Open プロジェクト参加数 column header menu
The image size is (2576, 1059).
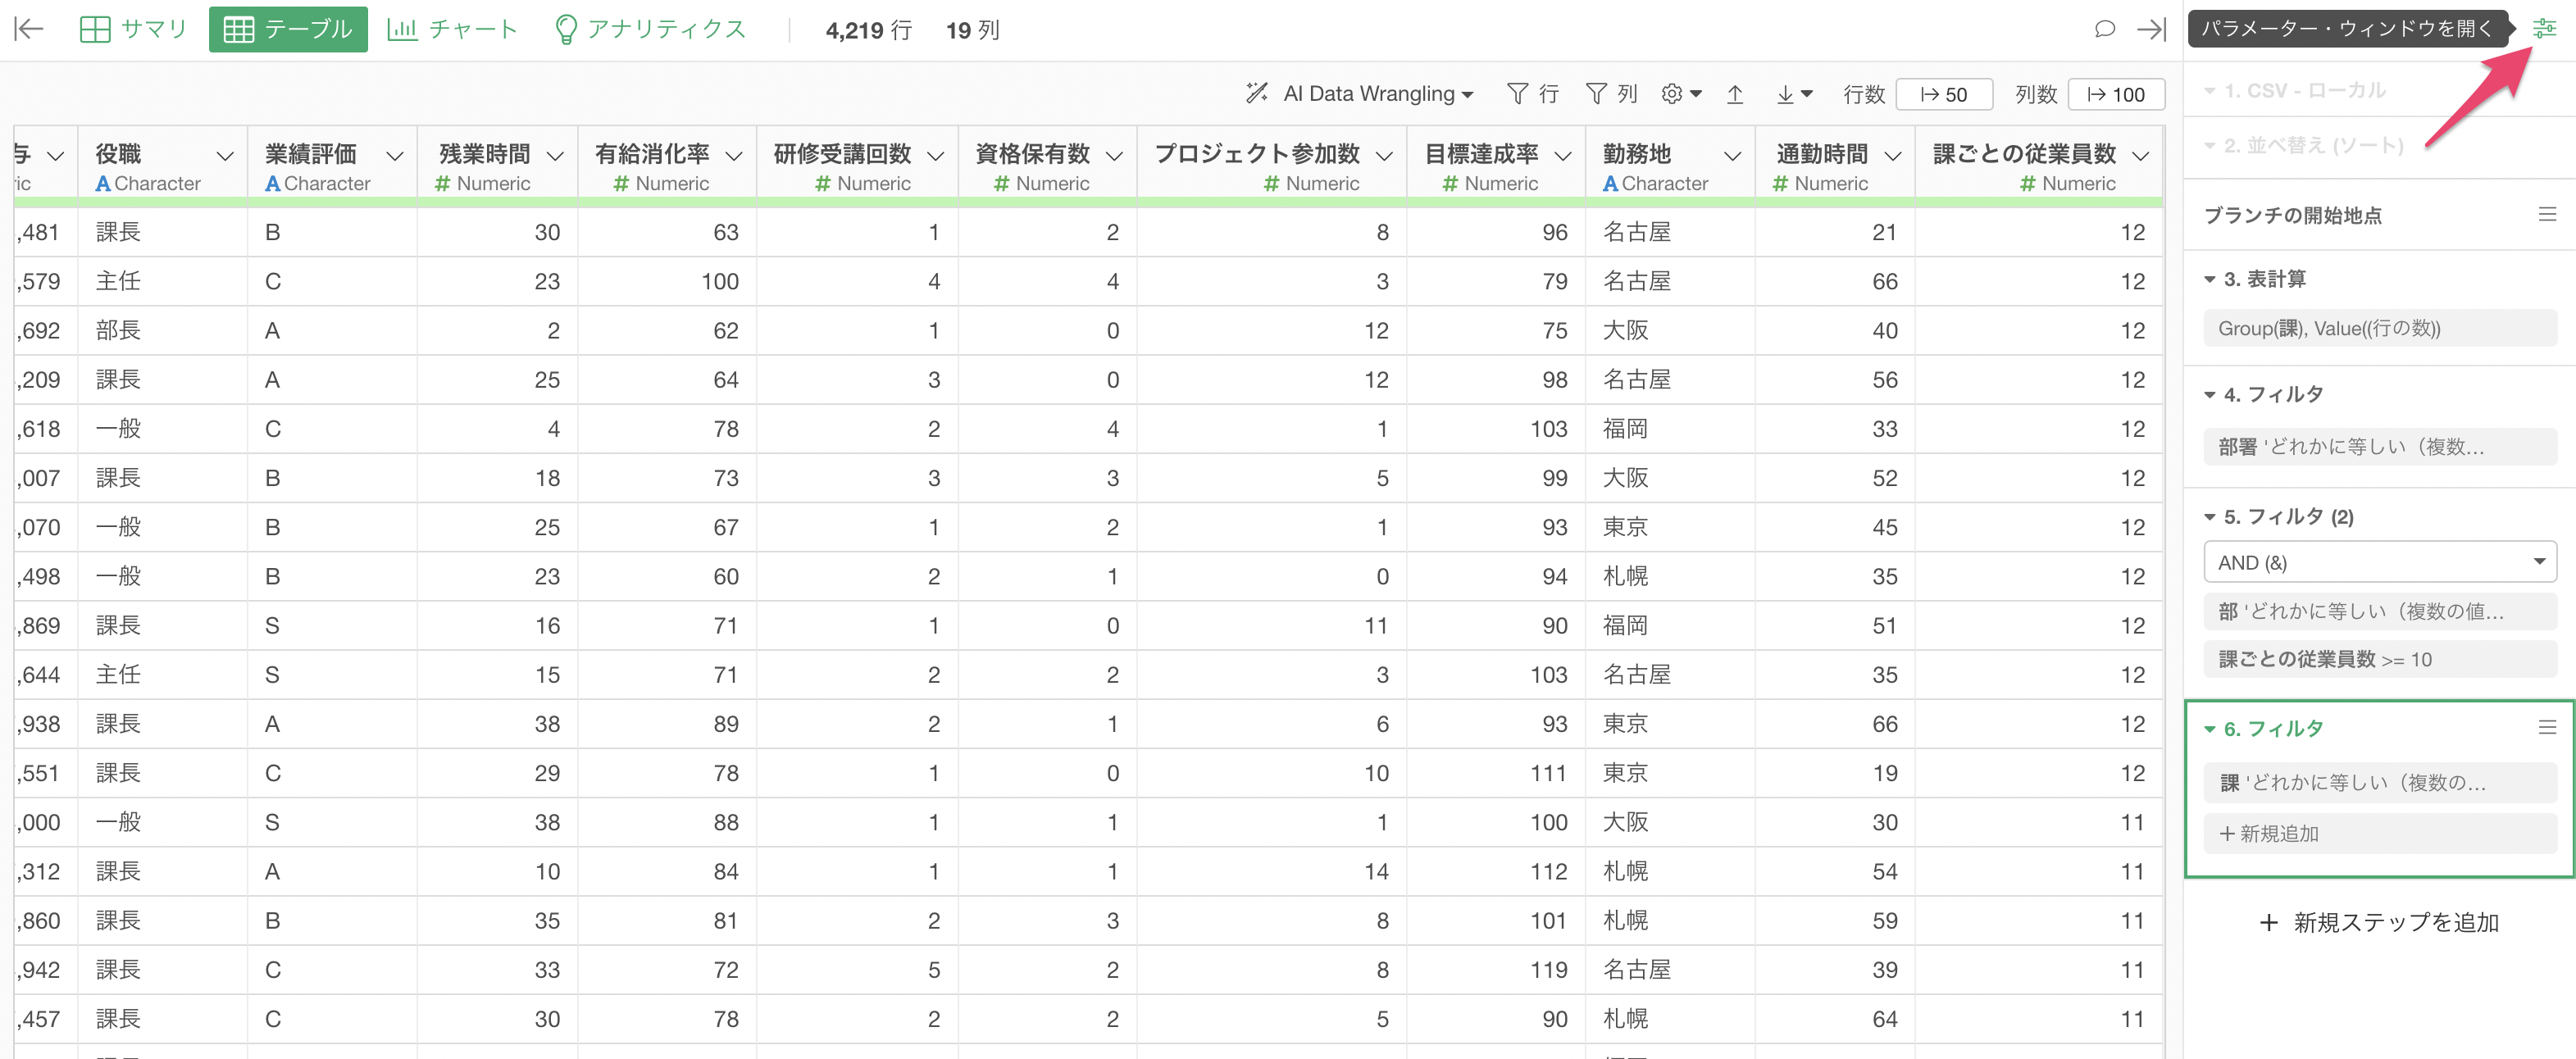(1384, 156)
